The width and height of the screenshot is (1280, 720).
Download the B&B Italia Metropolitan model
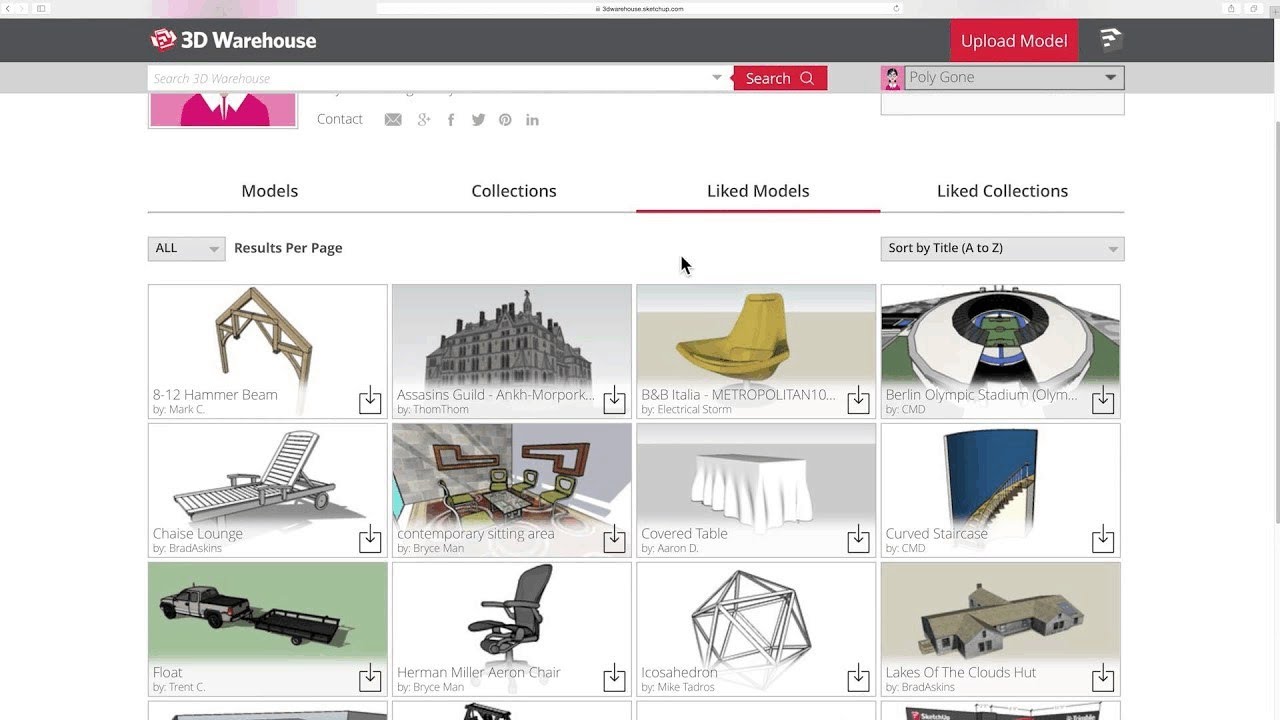pyautogui.click(x=858, y=400)
